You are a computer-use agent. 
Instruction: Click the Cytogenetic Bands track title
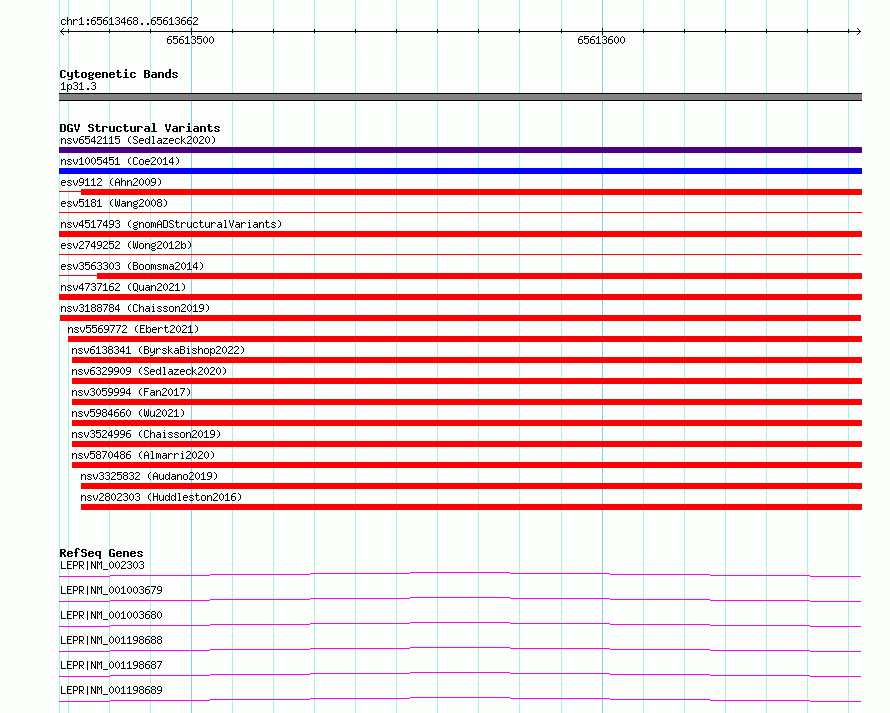(119, 74)
